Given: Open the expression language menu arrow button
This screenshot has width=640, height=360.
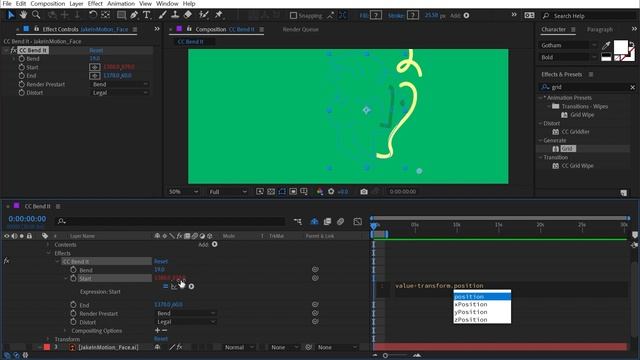Looking at the screenshot, I should 191,287.
